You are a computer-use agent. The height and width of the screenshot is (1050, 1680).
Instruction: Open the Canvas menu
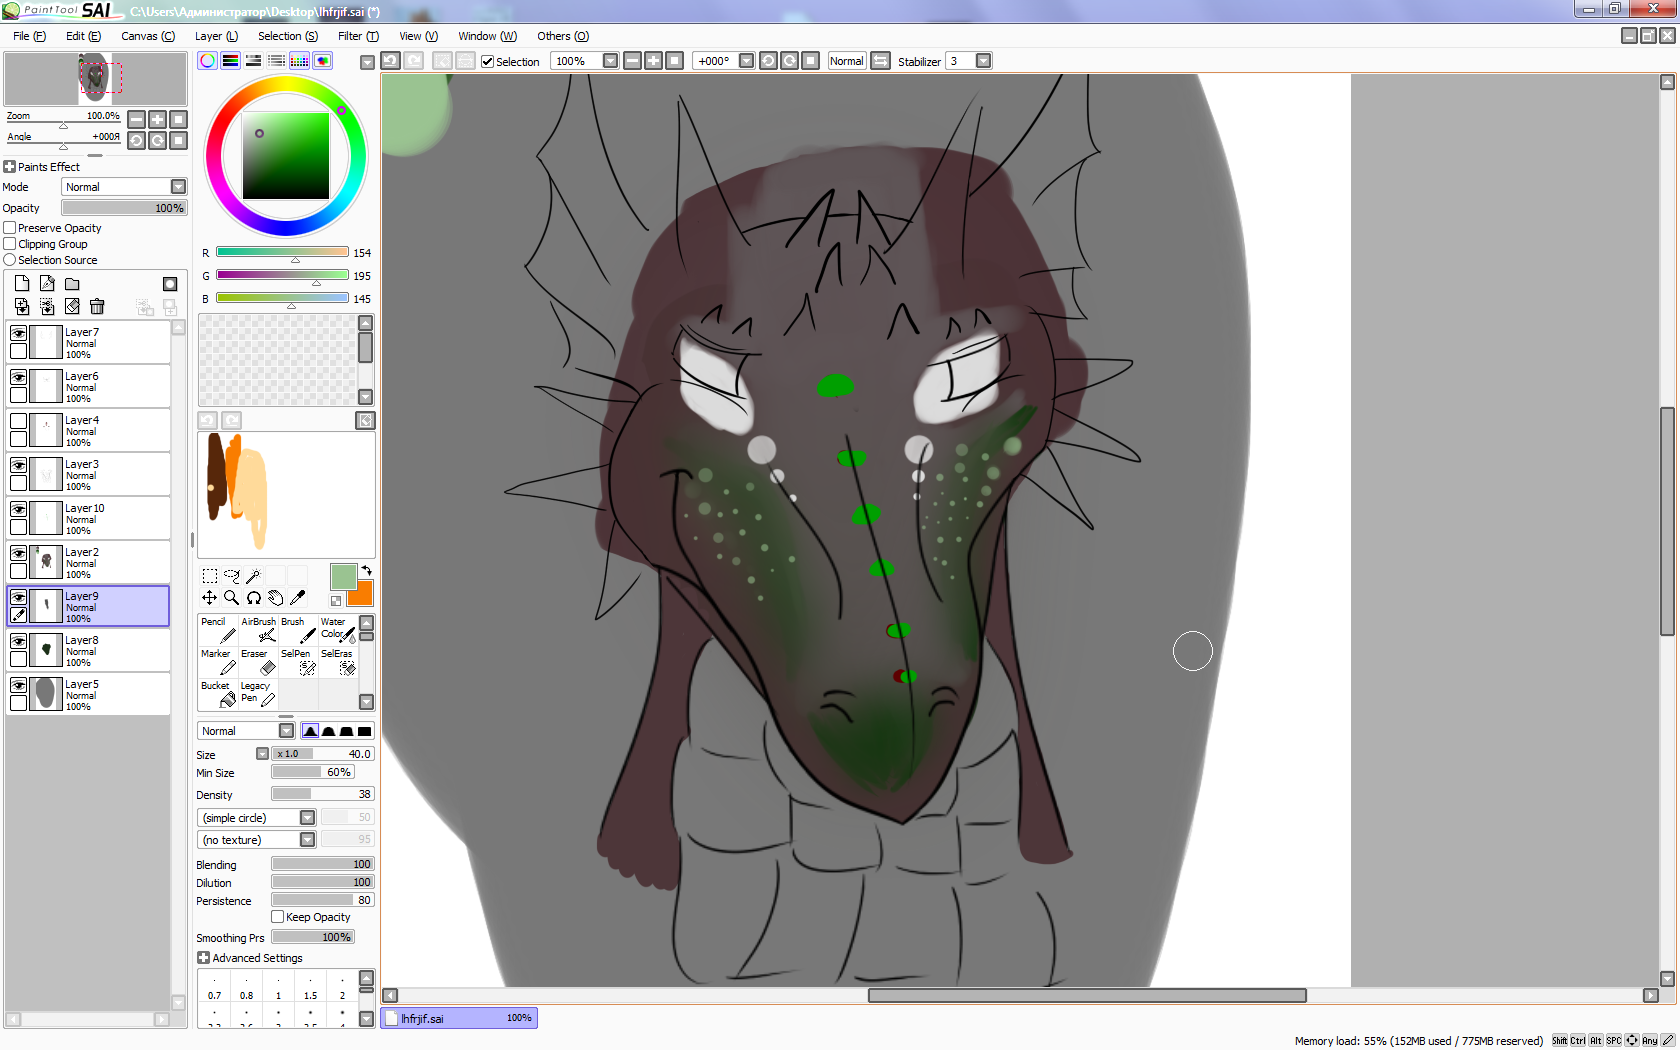point(147,36)
